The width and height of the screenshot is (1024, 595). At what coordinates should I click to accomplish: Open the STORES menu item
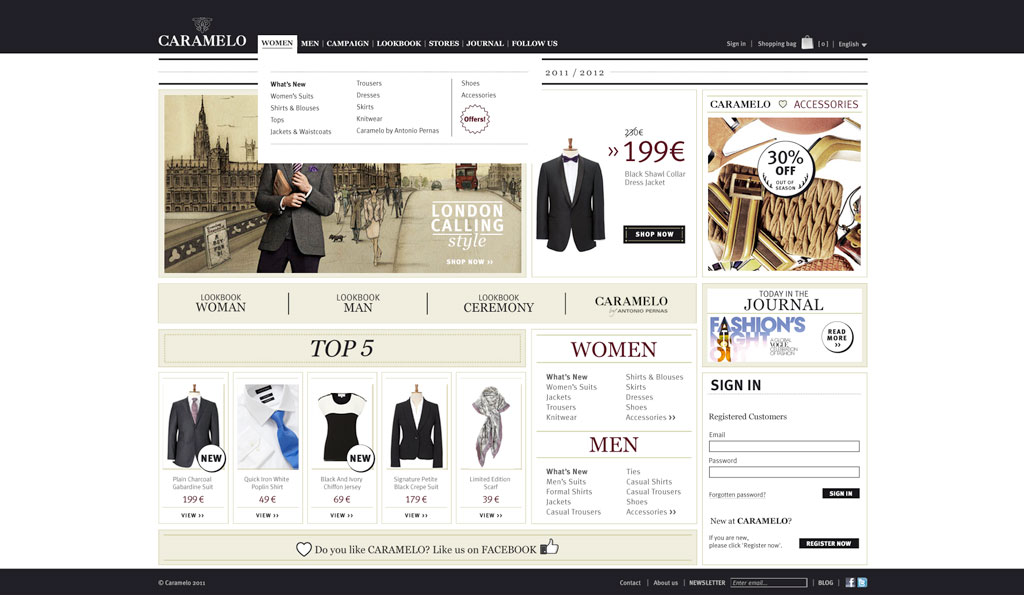click(x=443, y=44)
